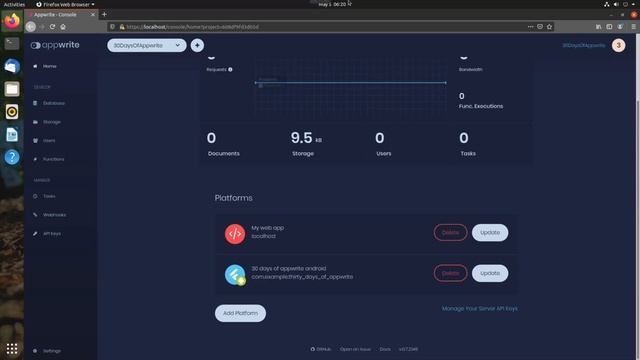Viewport: 640px width, 360px height.
Task: Open the page actions three-dots menu
Action: tap(530, 27)
